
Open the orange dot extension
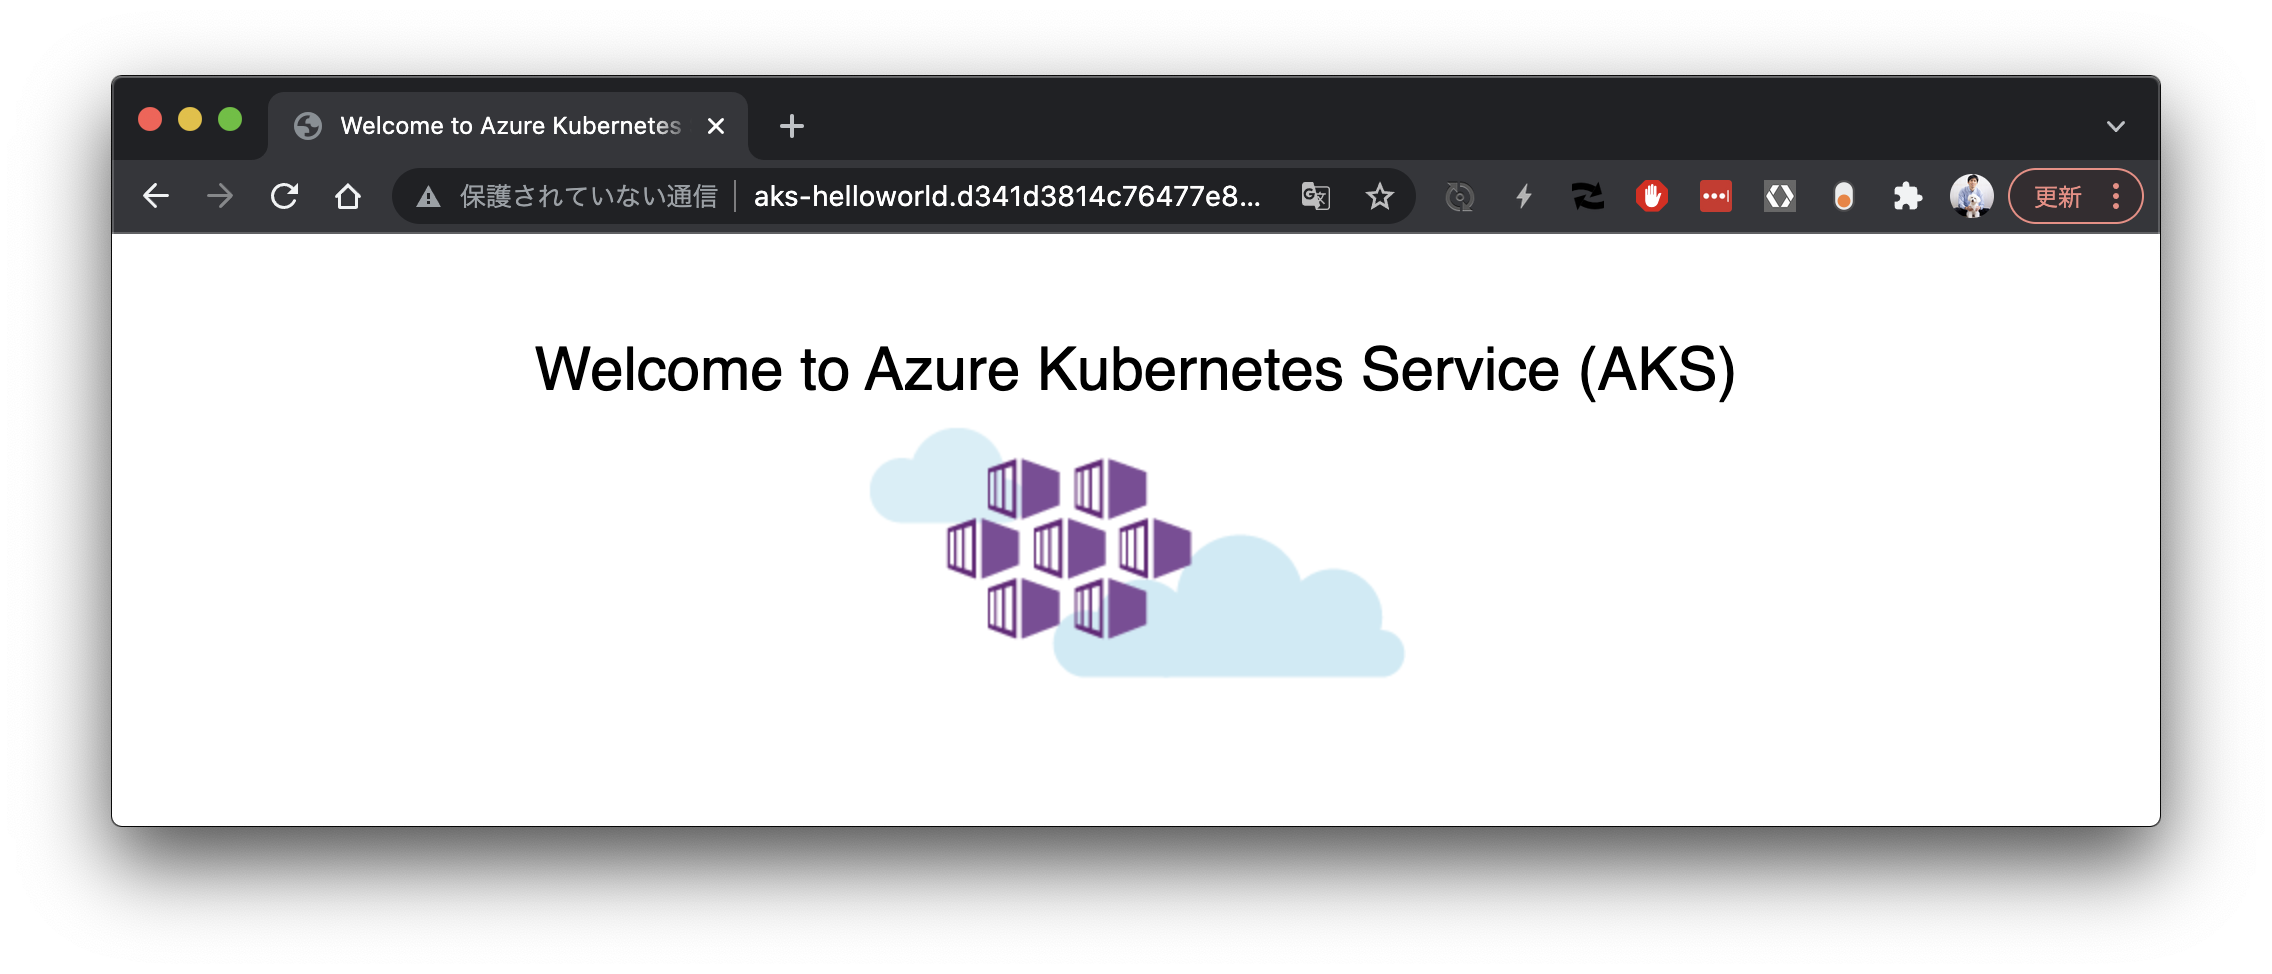click(1844, 196)
